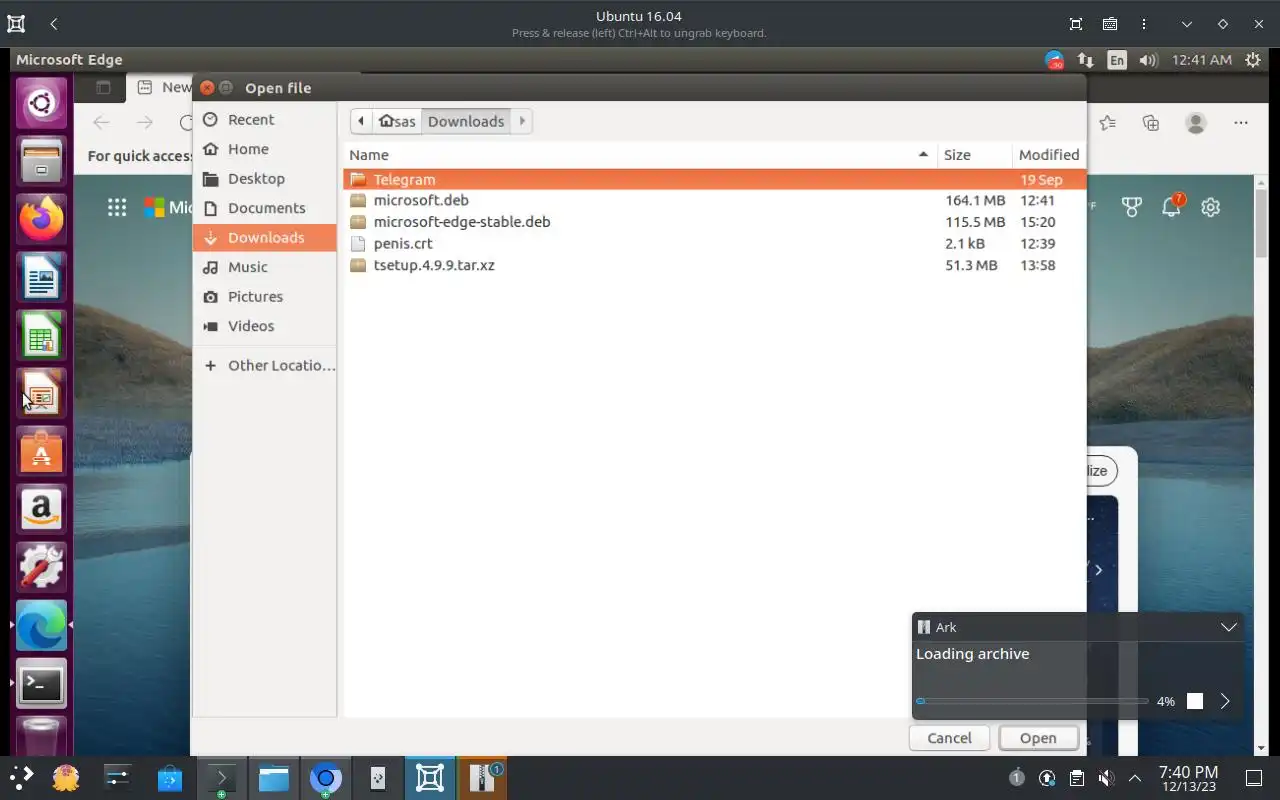Click the sas home path button

397,121
